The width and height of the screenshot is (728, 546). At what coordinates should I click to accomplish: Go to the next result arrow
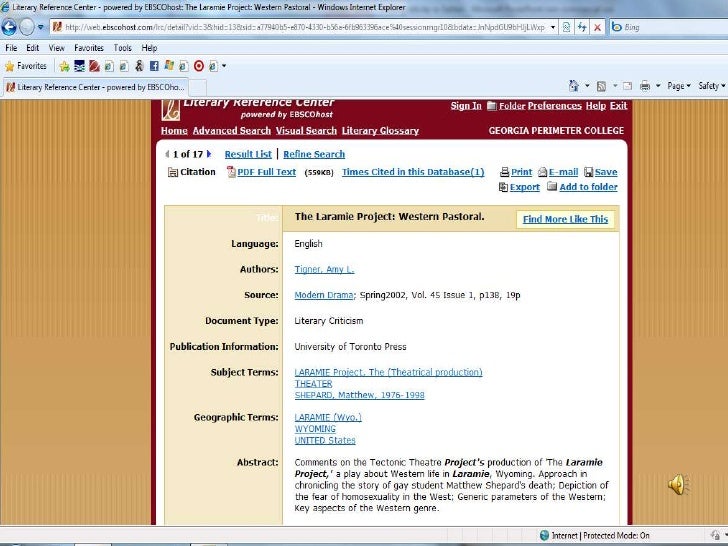(x=209, y=154)
